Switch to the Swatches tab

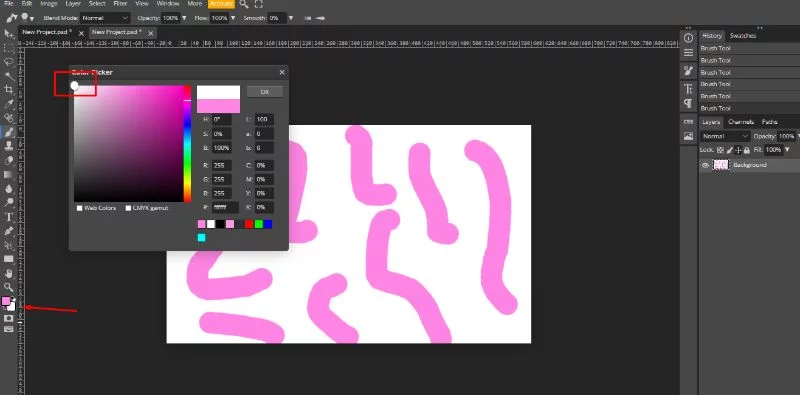[x=742, y=36]
